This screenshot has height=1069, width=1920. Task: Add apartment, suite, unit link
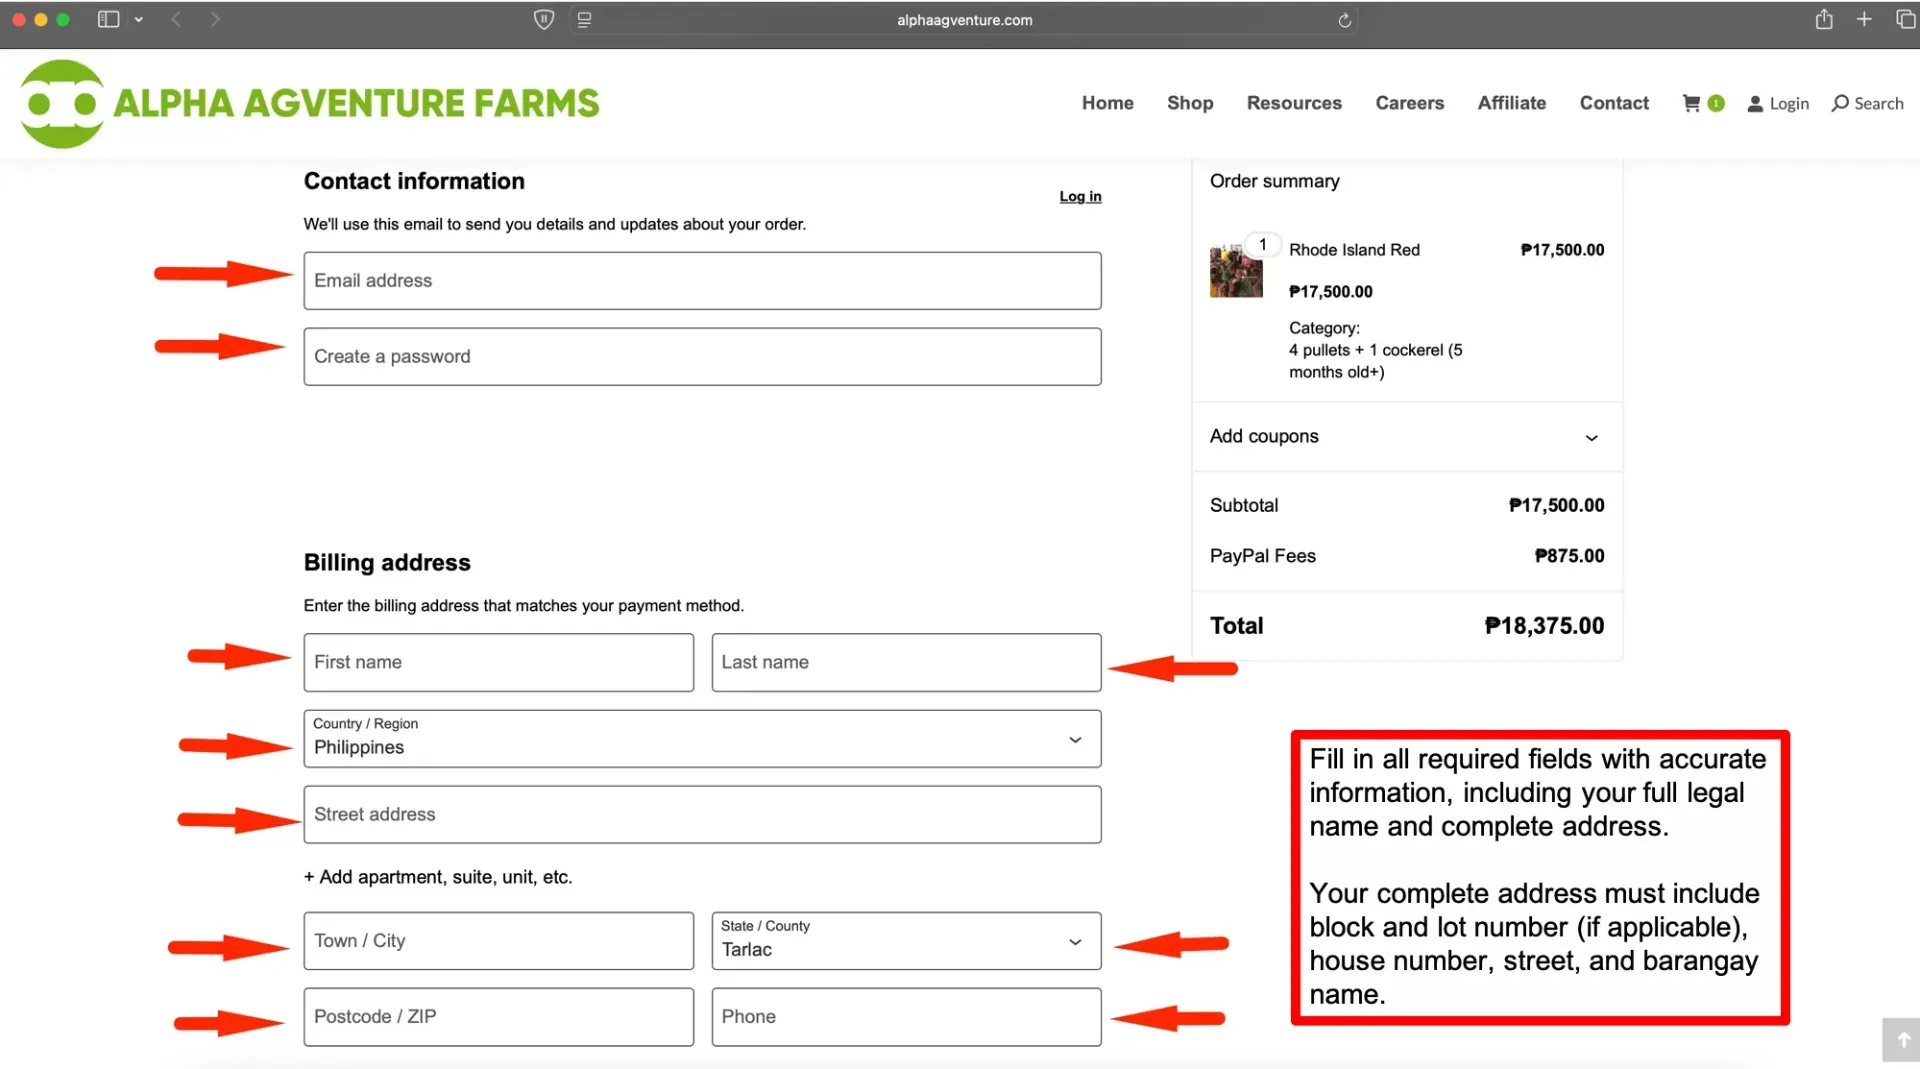point(438,877)
